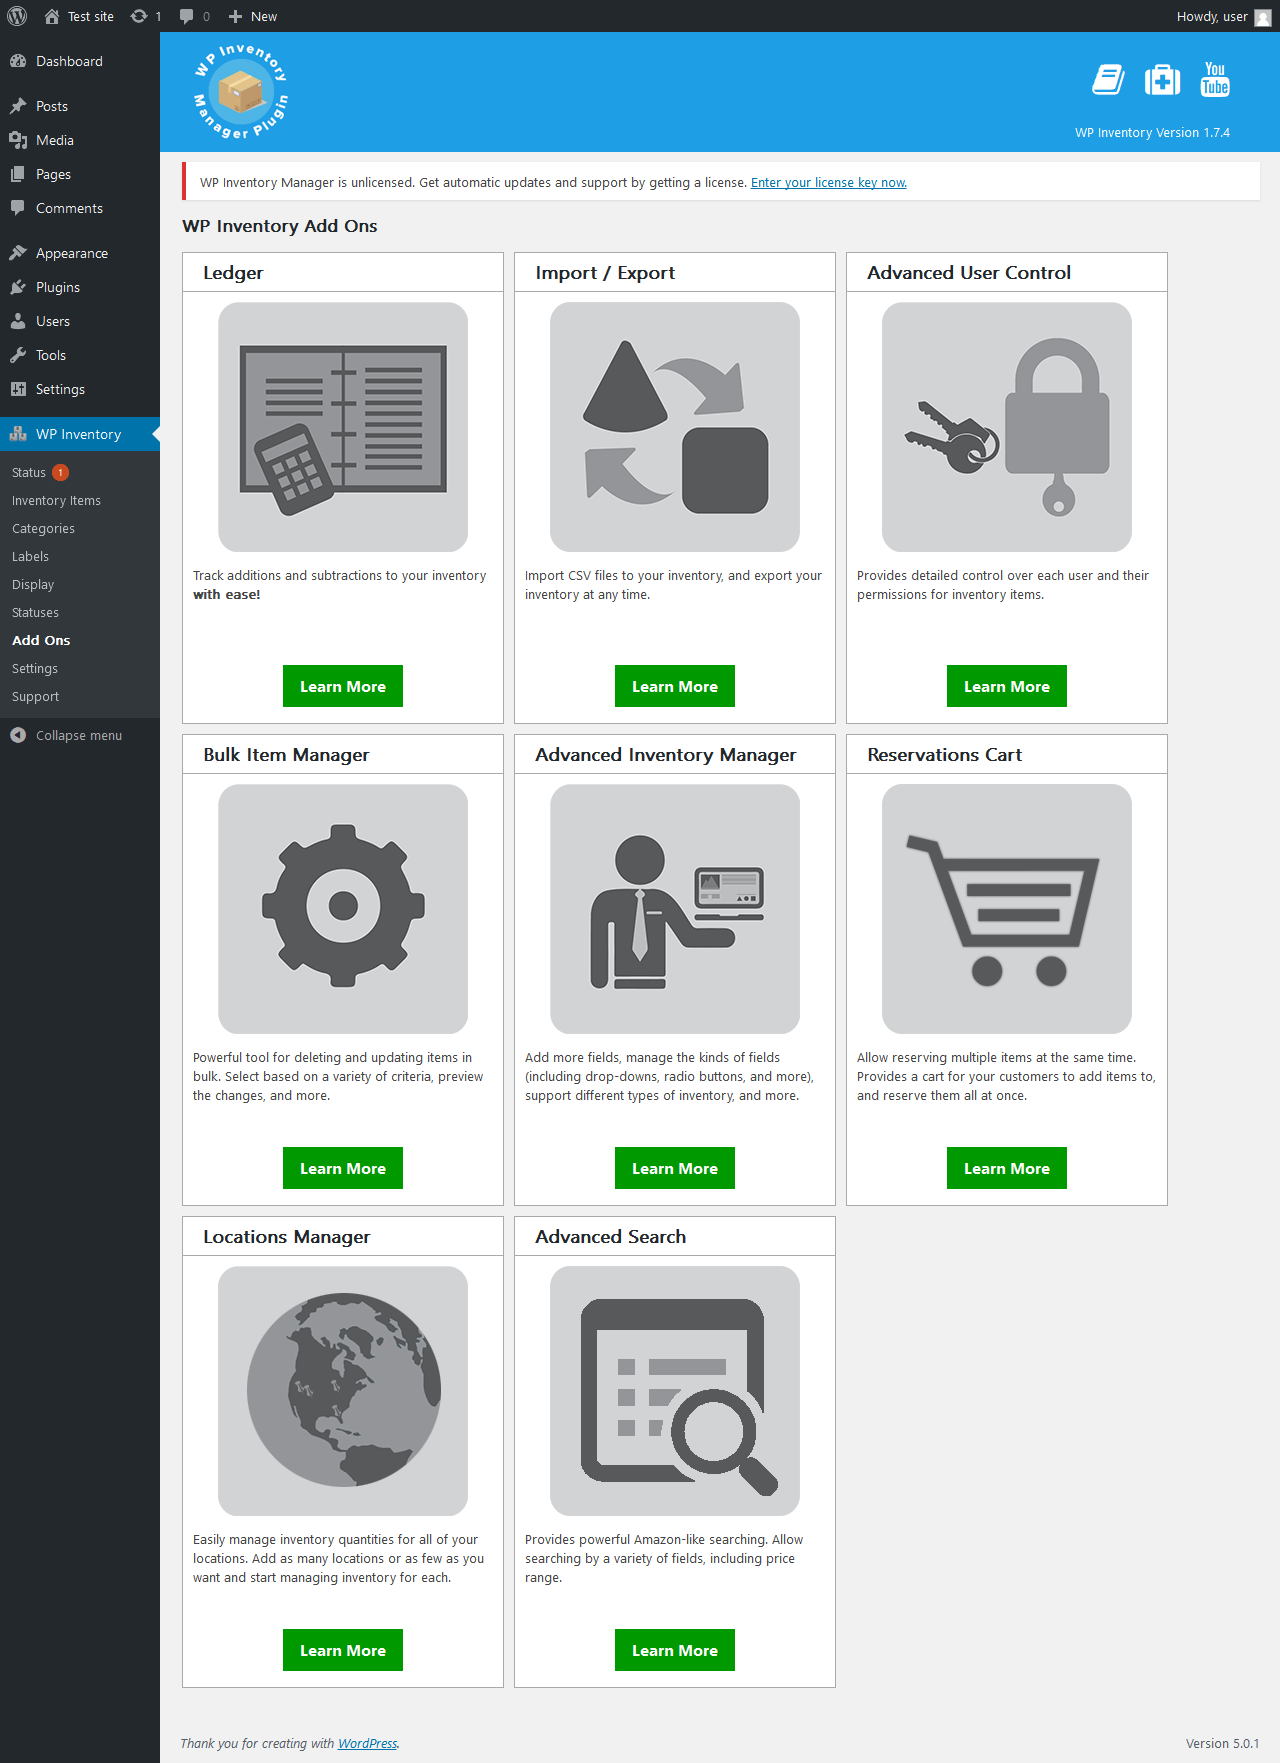Image resolution: width=1280 pixels, height=1763 pixels.
Task: Click the Version 5.0.1 footer text
Action: click(1223, 1743)
